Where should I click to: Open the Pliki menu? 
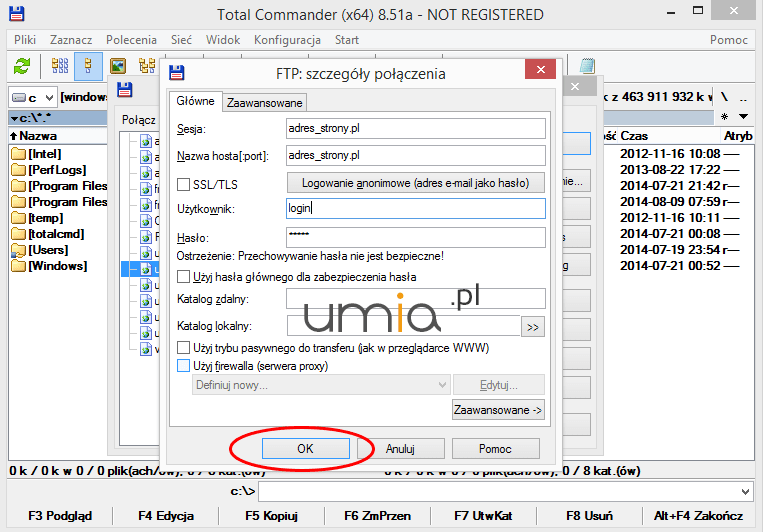point(25,40)
